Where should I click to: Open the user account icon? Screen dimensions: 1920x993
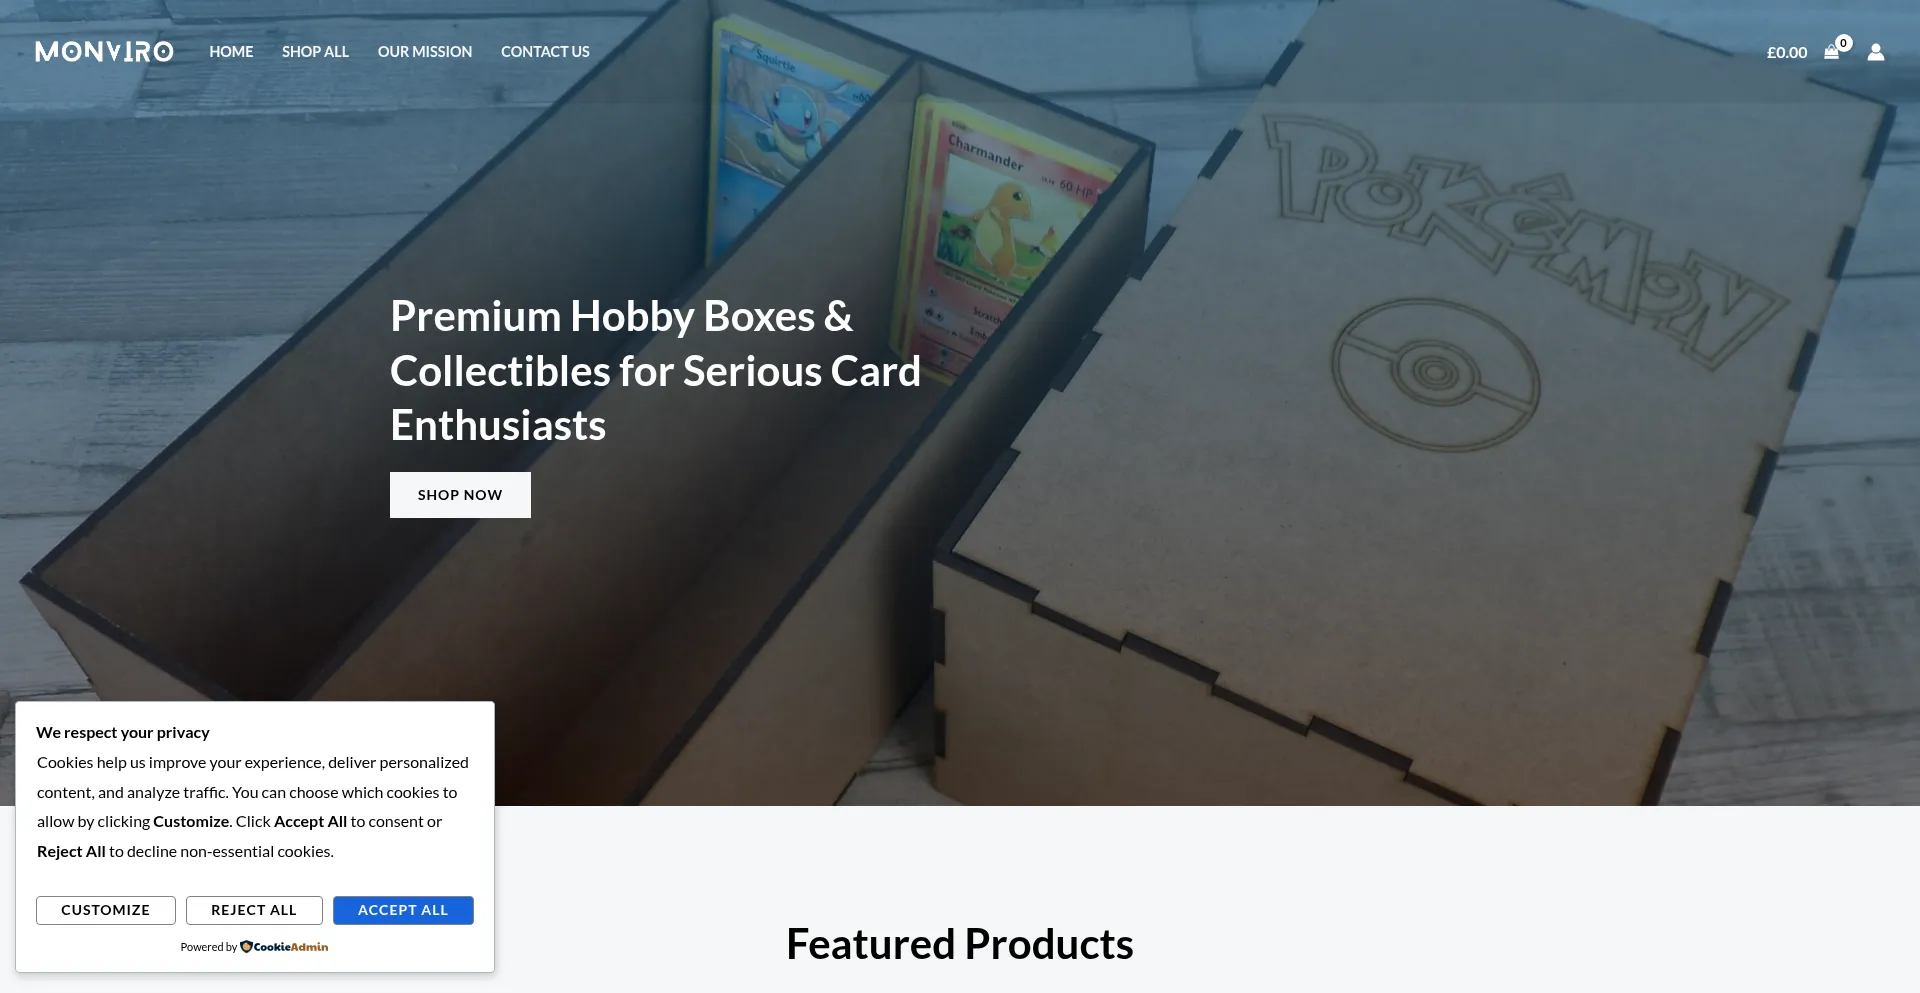pos(1876,52)
